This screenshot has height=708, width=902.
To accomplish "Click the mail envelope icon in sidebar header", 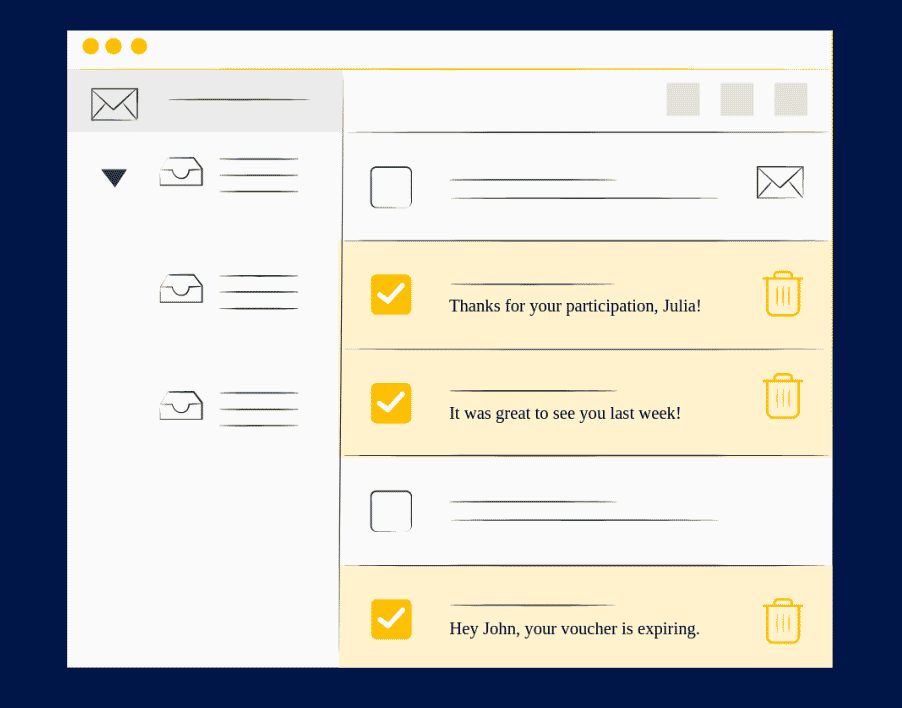I will [x=114, y=104].
